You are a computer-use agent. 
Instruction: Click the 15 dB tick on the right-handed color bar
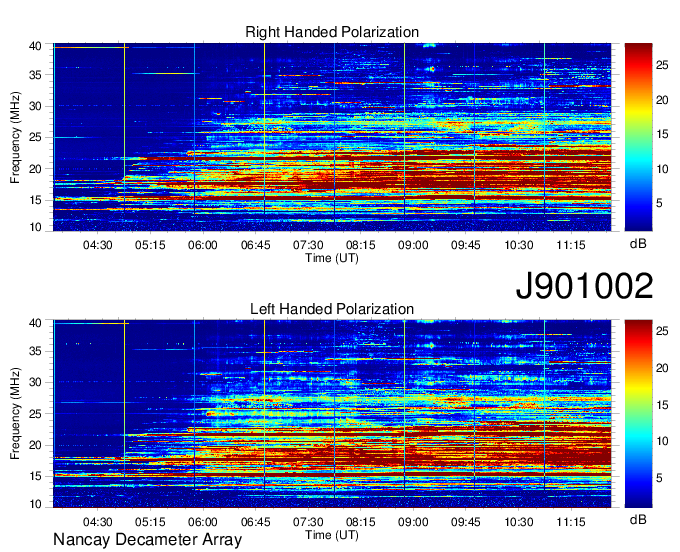point(662,134)
